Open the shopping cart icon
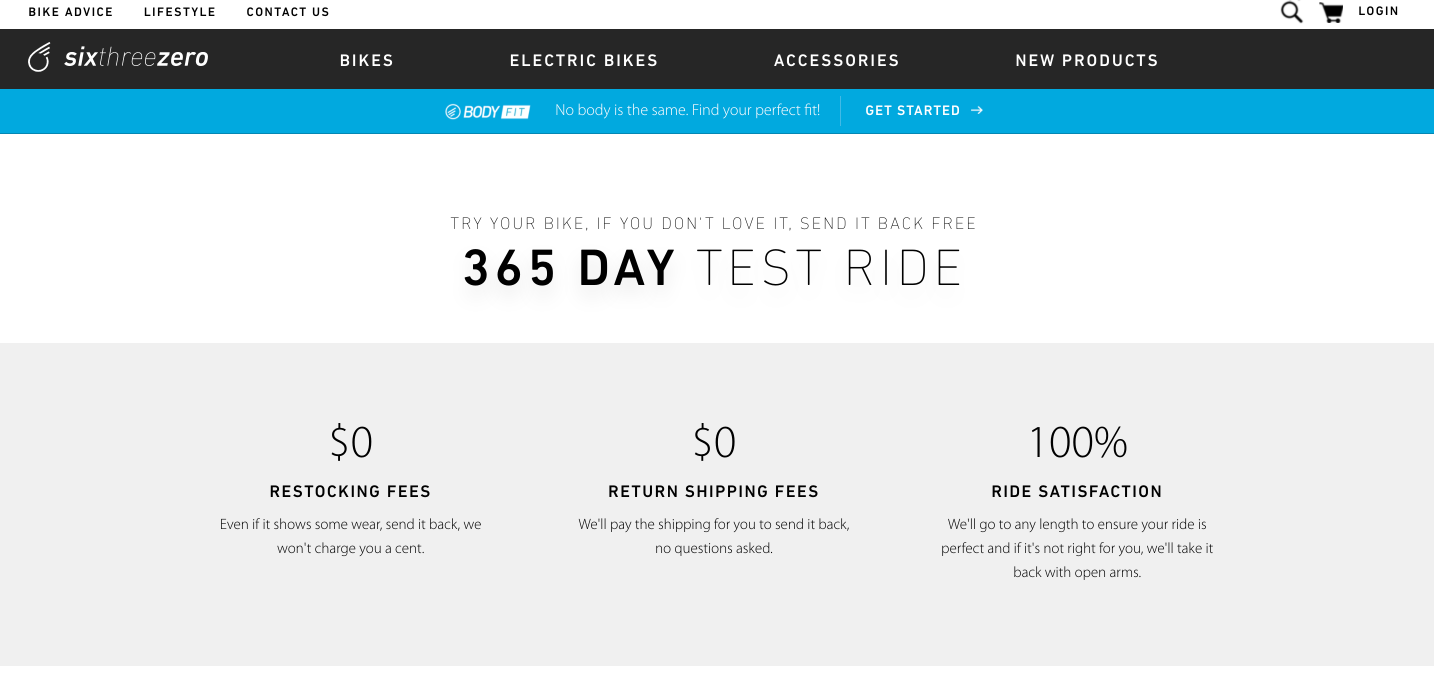 [1331, 12]
